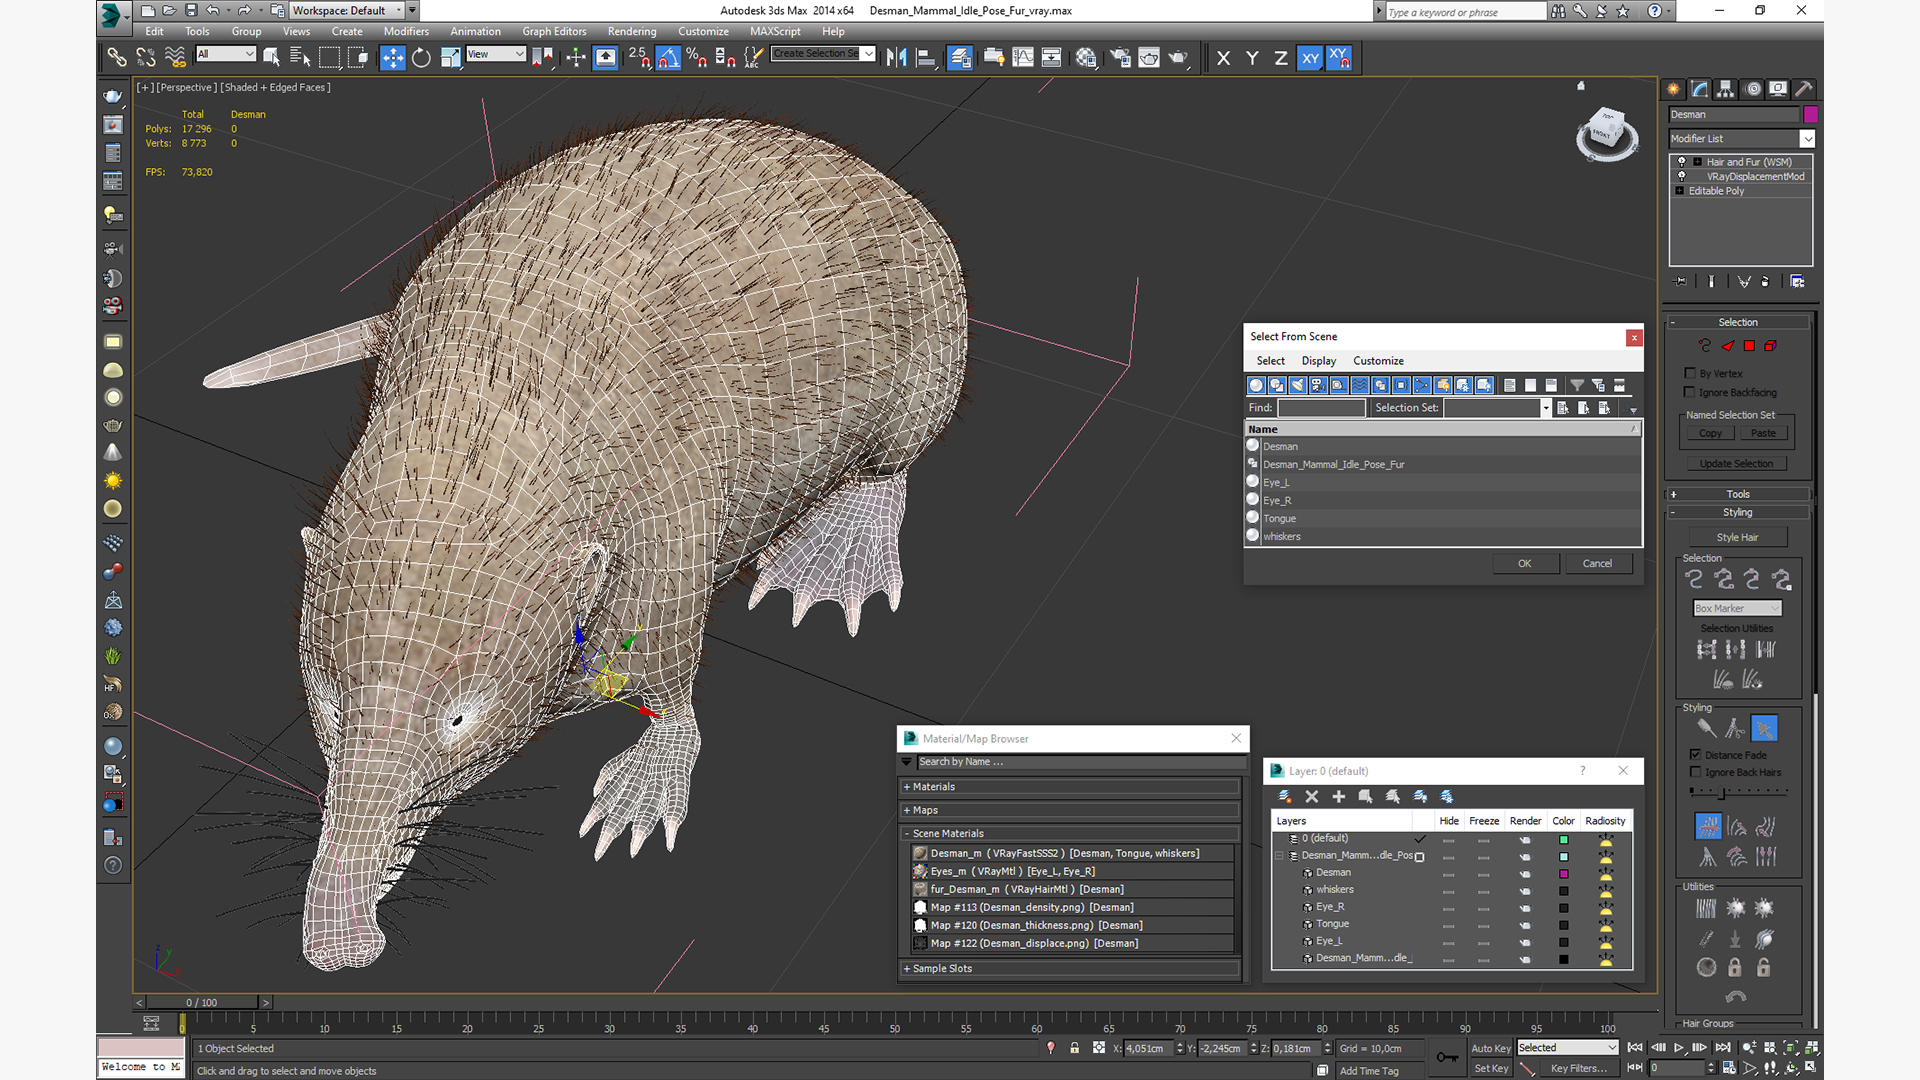This screenshot has height=1080, width=1920.
Task: Open the reference coordinate View dropdown
Action: pyautogui.click(x=496, y=54)
